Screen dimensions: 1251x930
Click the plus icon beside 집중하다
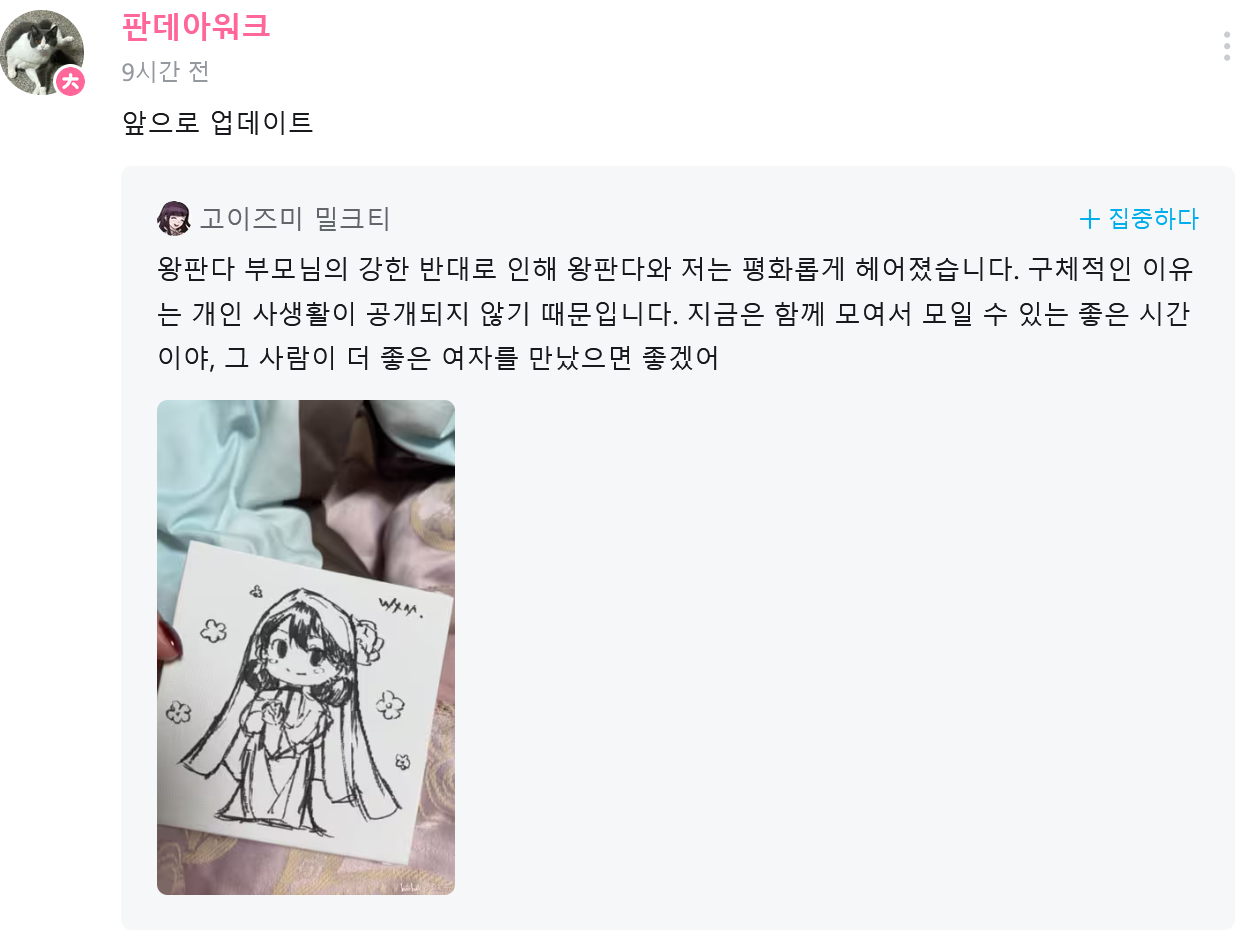(x=1089, y=219)
